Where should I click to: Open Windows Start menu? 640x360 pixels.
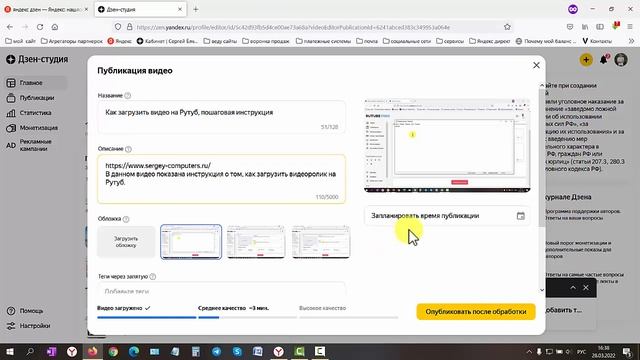pyautogui.click(x=9, y=351)
